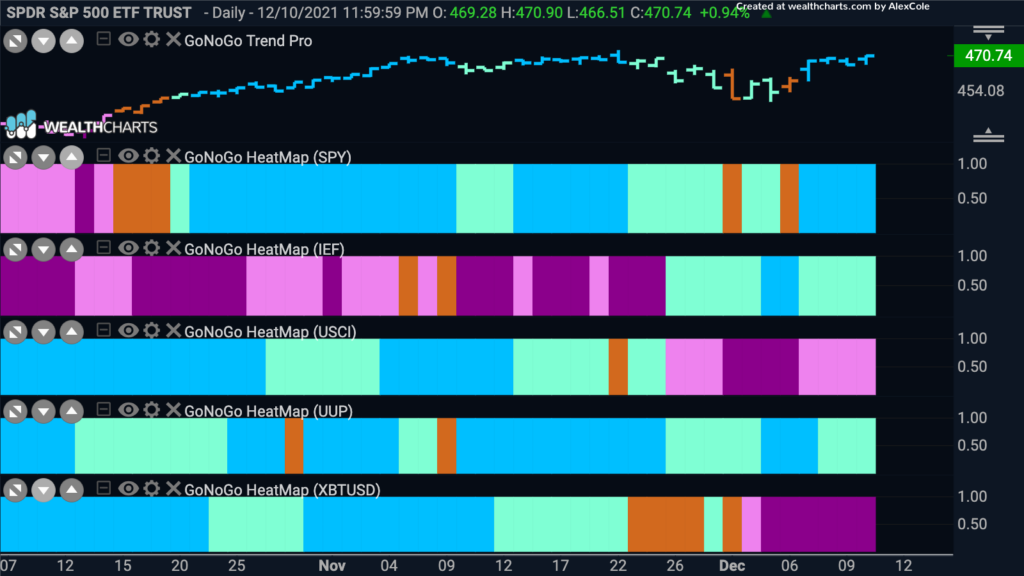Click the green 470.74 price label
Screen dimensions: 1024x576
pos(988,56)
